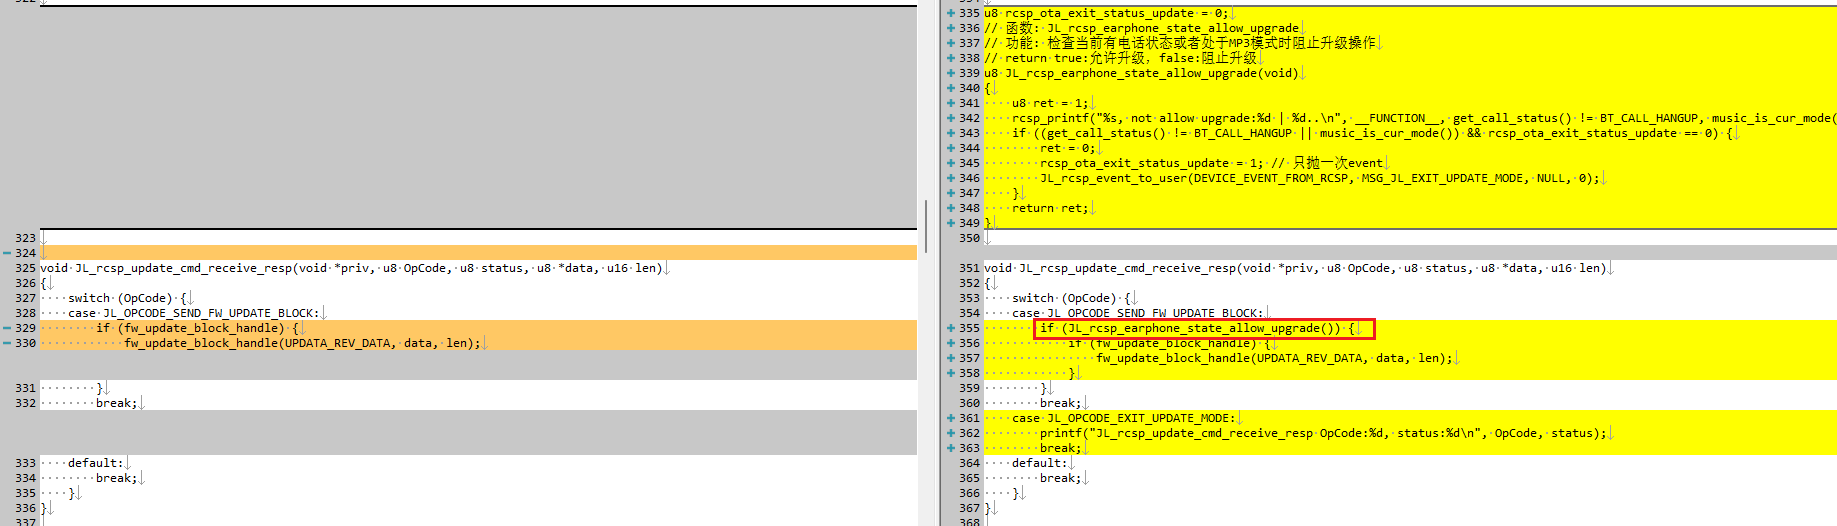Select right pane line number 340
This screenshot has width=1837, height=526.
tap(969, 88)
